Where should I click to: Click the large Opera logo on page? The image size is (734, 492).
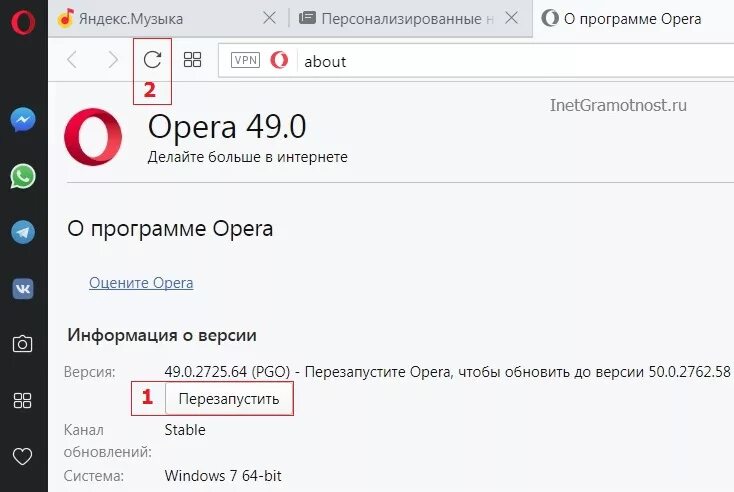click(93, 137)
